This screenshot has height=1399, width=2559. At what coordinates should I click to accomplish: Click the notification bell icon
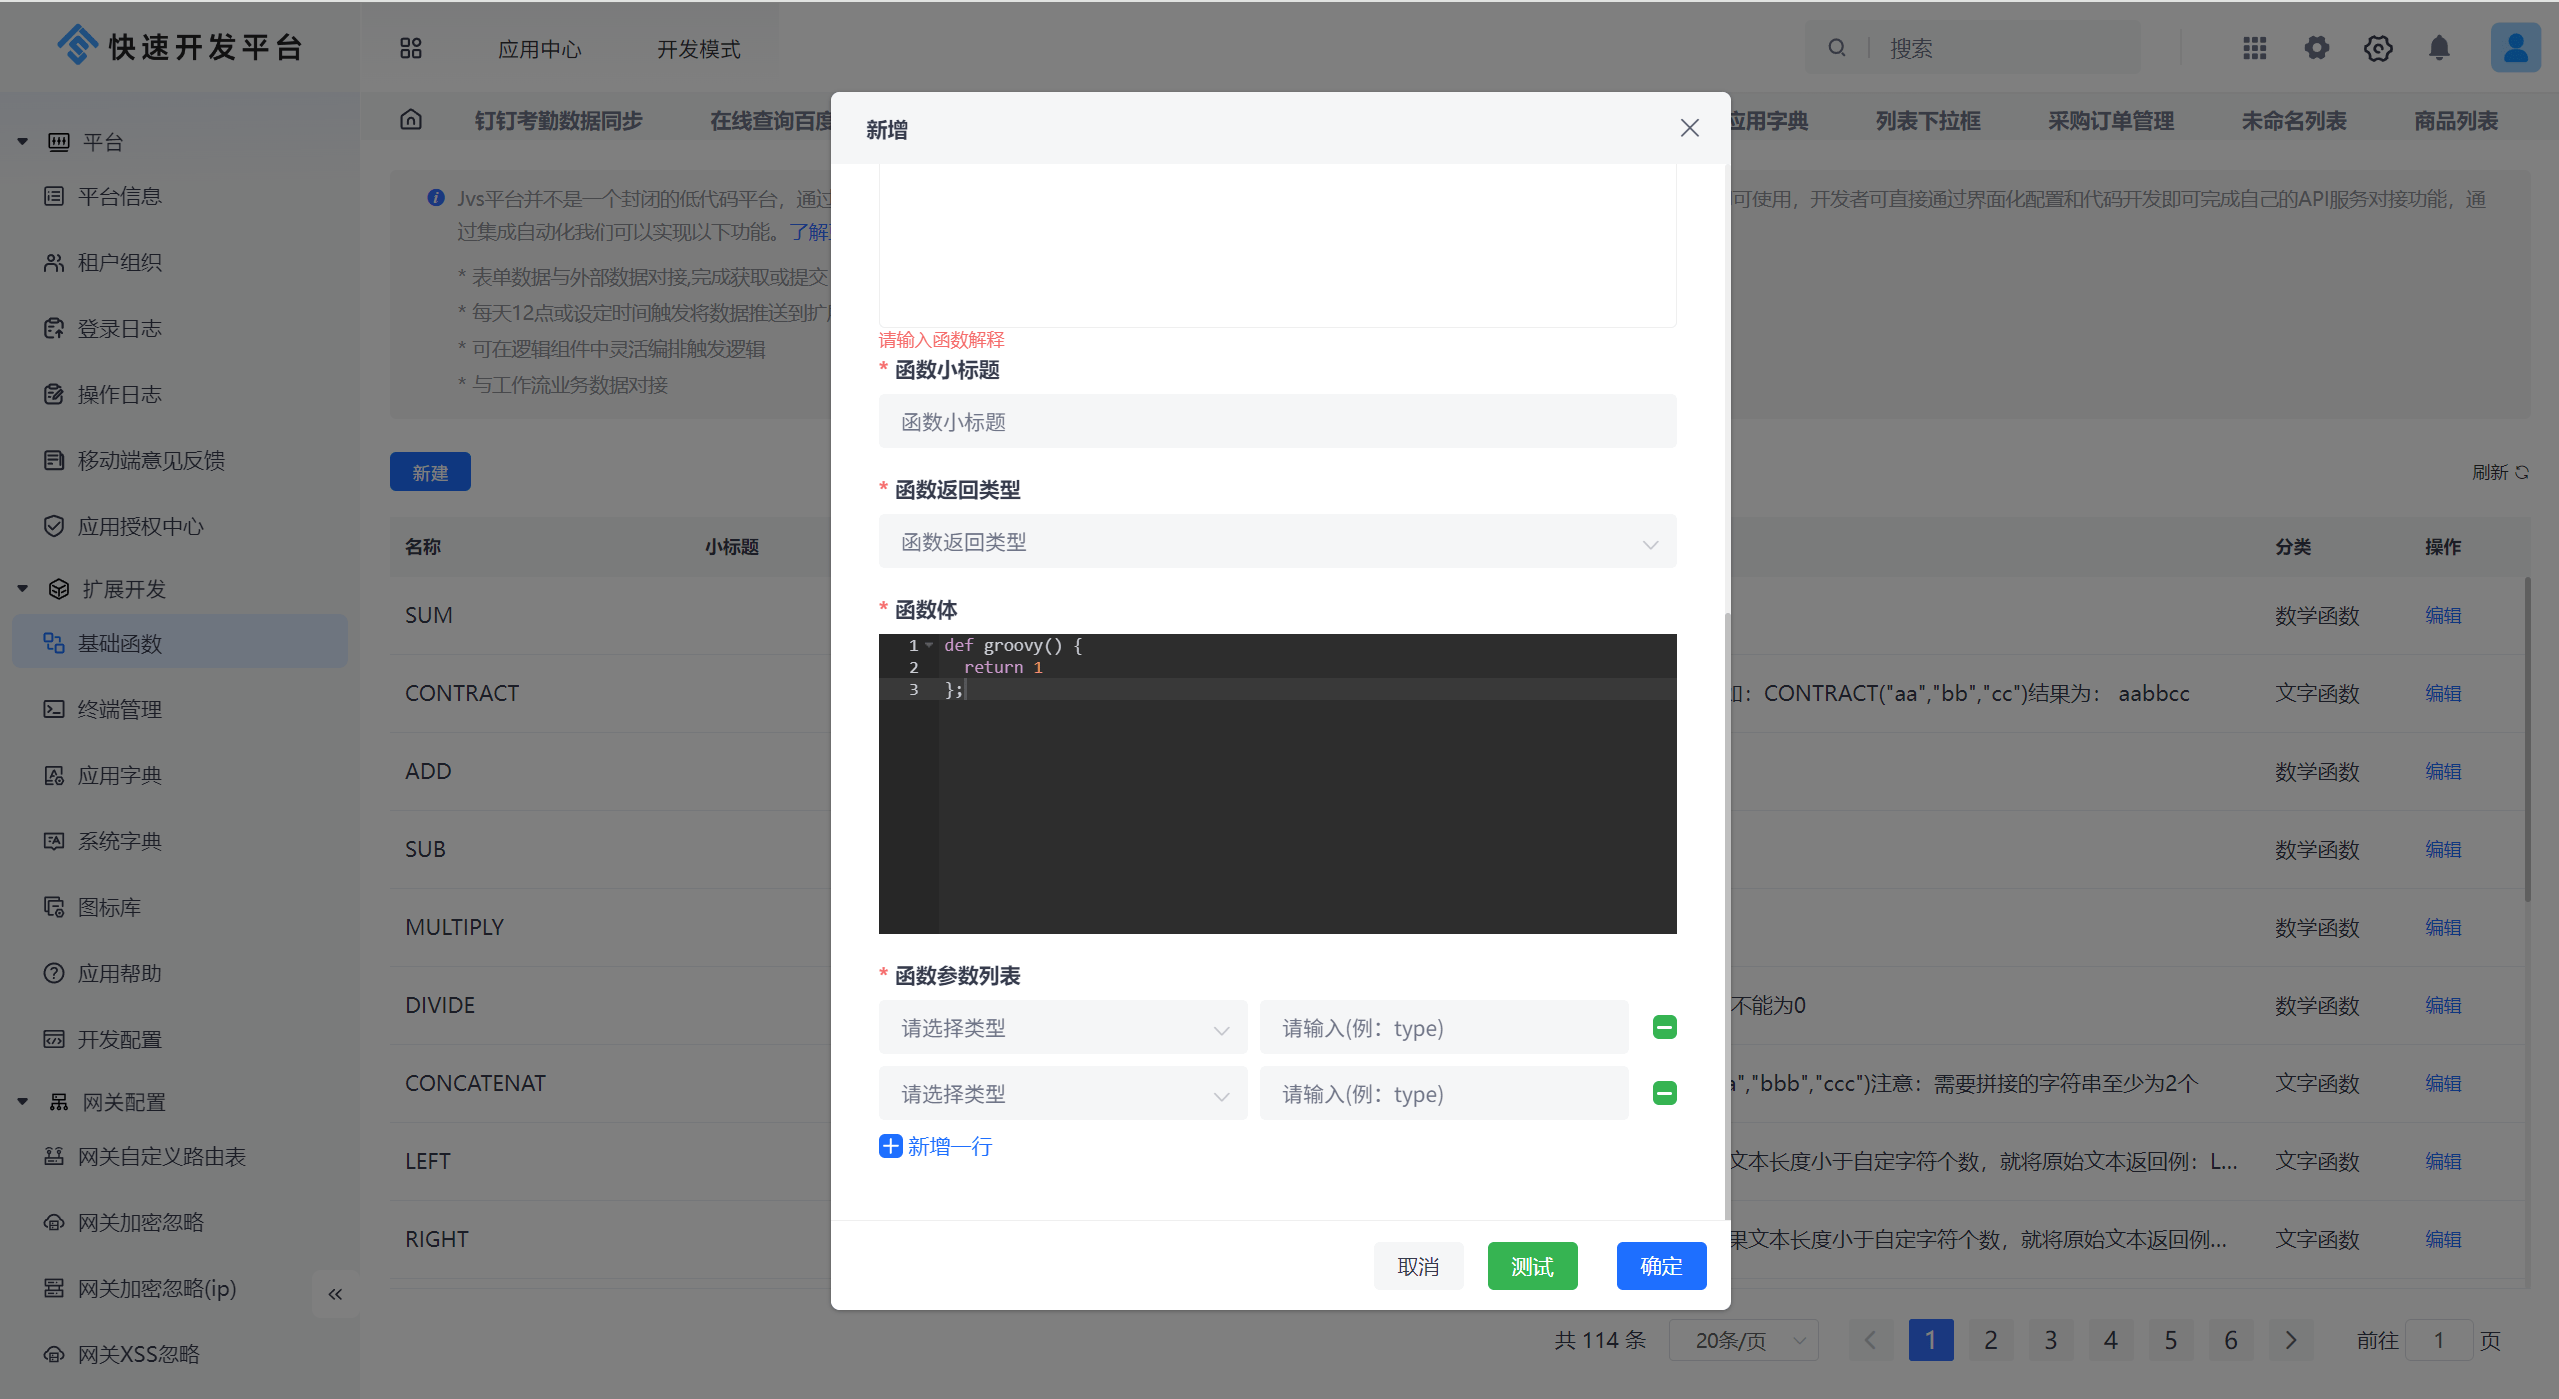pos(2439,48)
